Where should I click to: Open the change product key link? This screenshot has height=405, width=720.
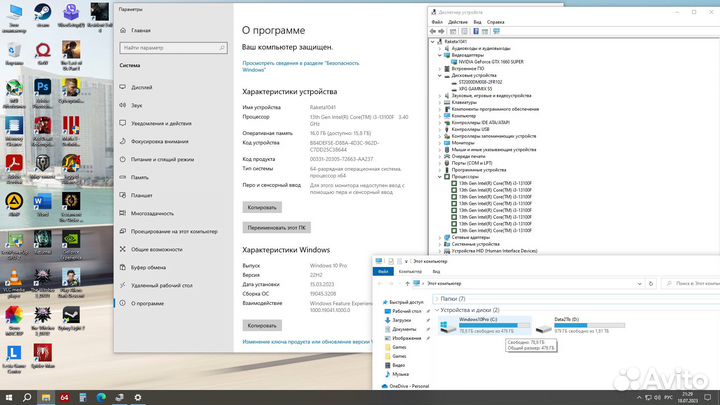307,342
